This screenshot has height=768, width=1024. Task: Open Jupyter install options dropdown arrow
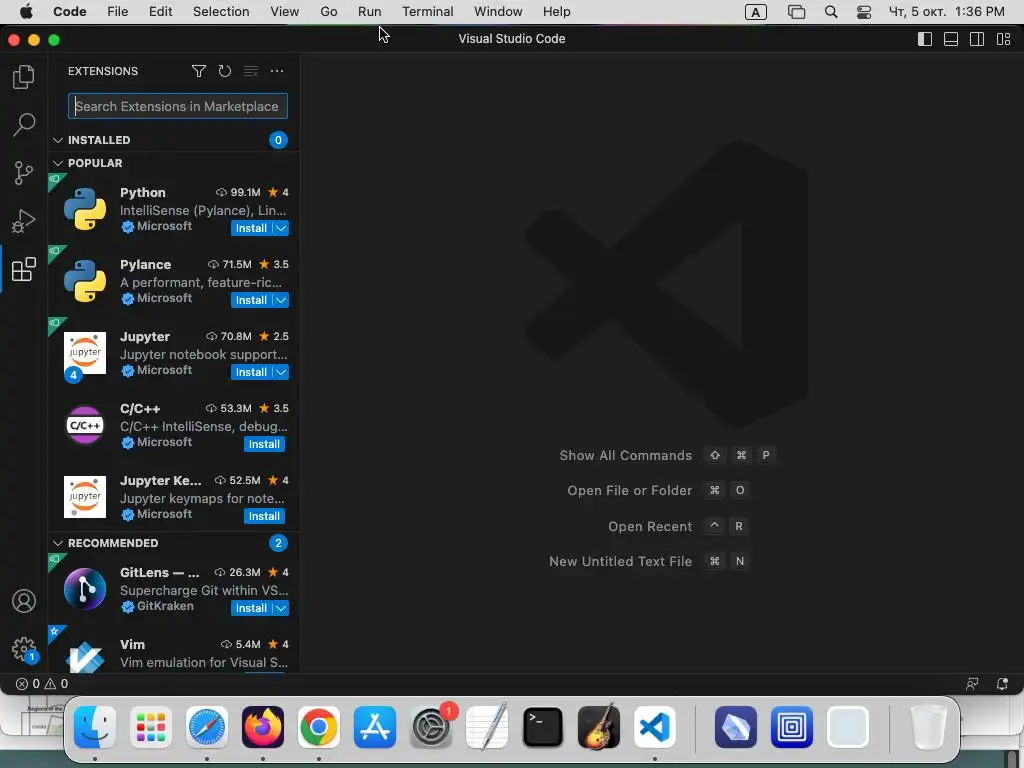(x=281, y=372)
